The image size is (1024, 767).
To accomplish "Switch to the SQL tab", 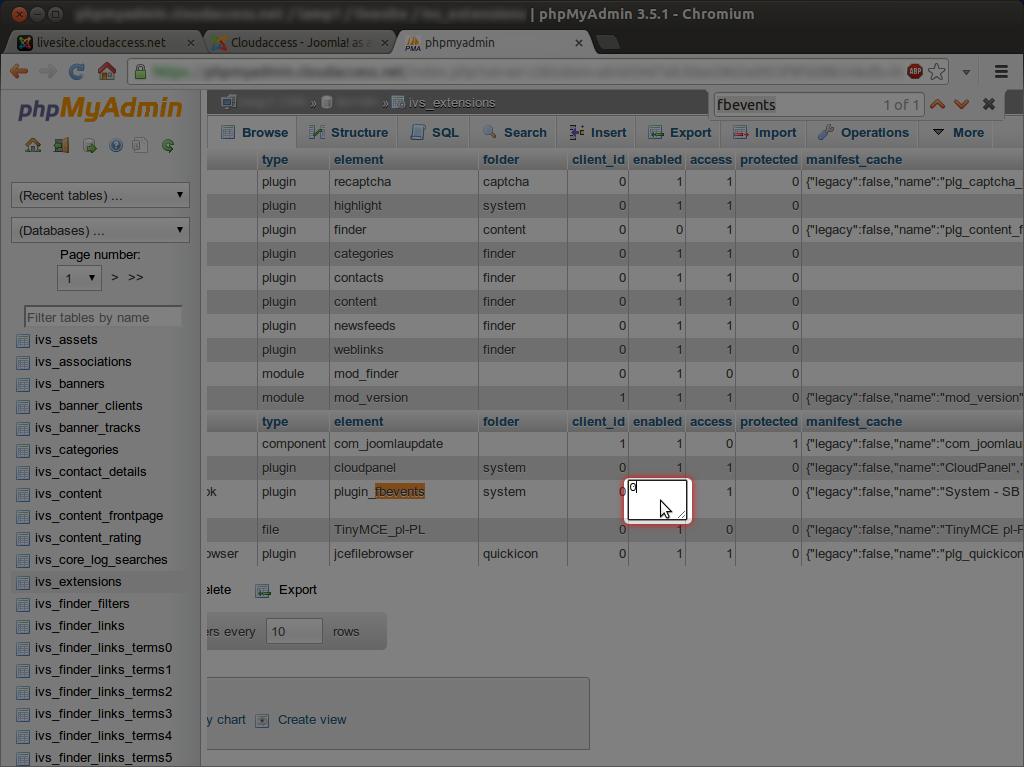I will pyautogui.click(x=434, y=133).
